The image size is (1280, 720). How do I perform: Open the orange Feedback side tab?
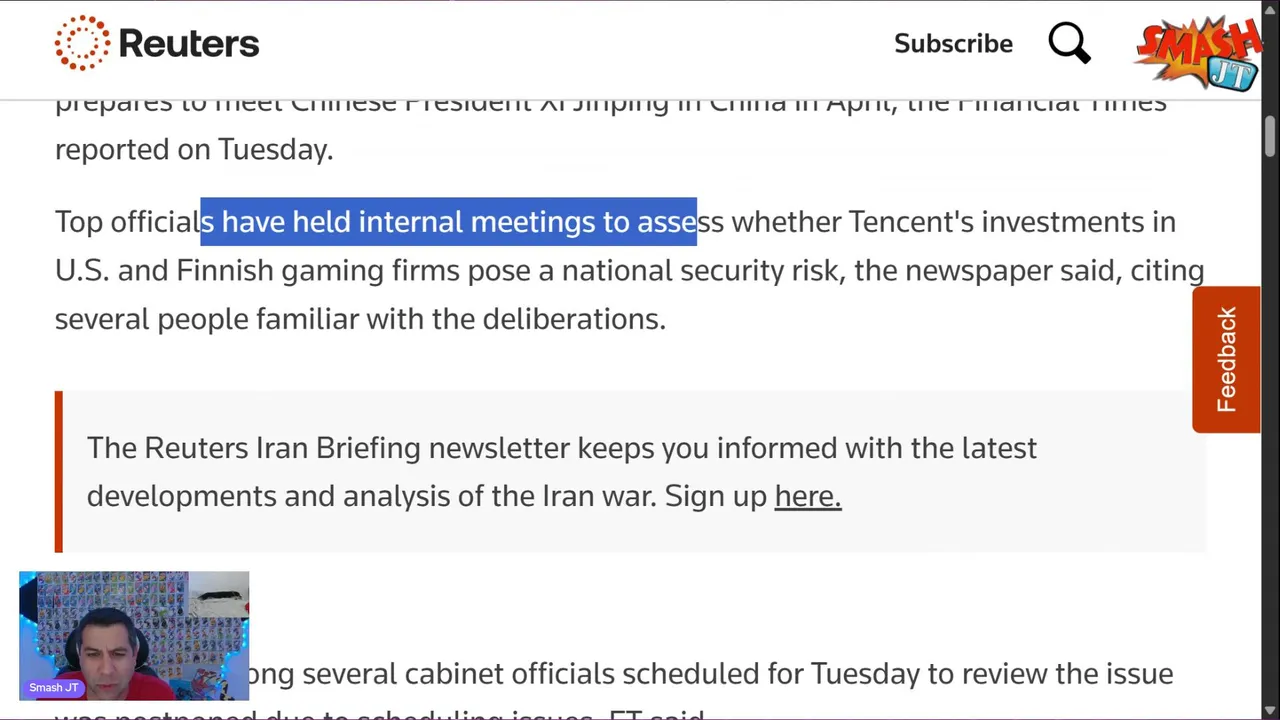(x=1226, y=360)
